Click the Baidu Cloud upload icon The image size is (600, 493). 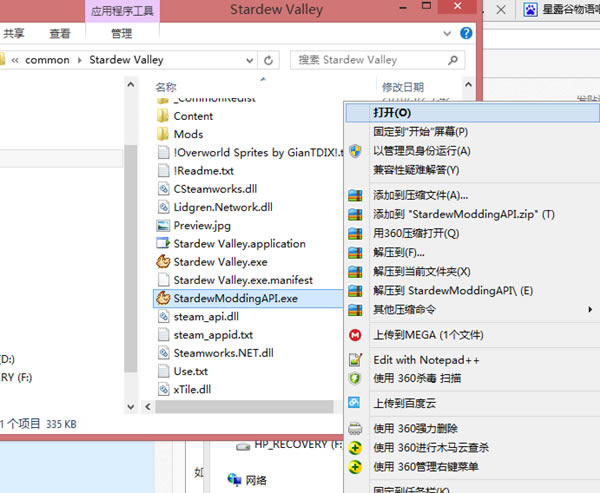click(x=354, y=403)
